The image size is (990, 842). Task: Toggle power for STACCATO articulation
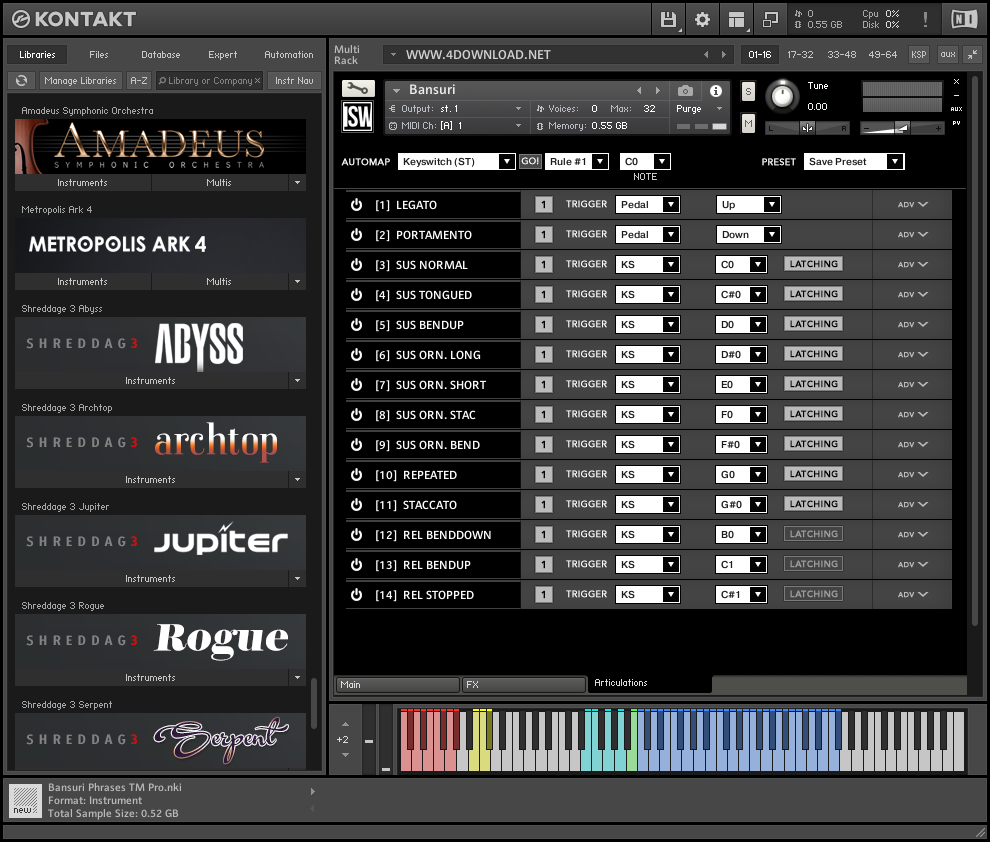point(357,504)
